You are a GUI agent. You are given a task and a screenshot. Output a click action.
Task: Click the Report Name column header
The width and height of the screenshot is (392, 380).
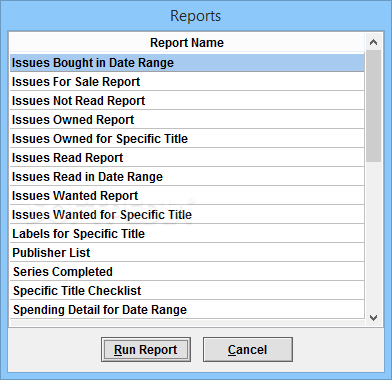point(187,43)
